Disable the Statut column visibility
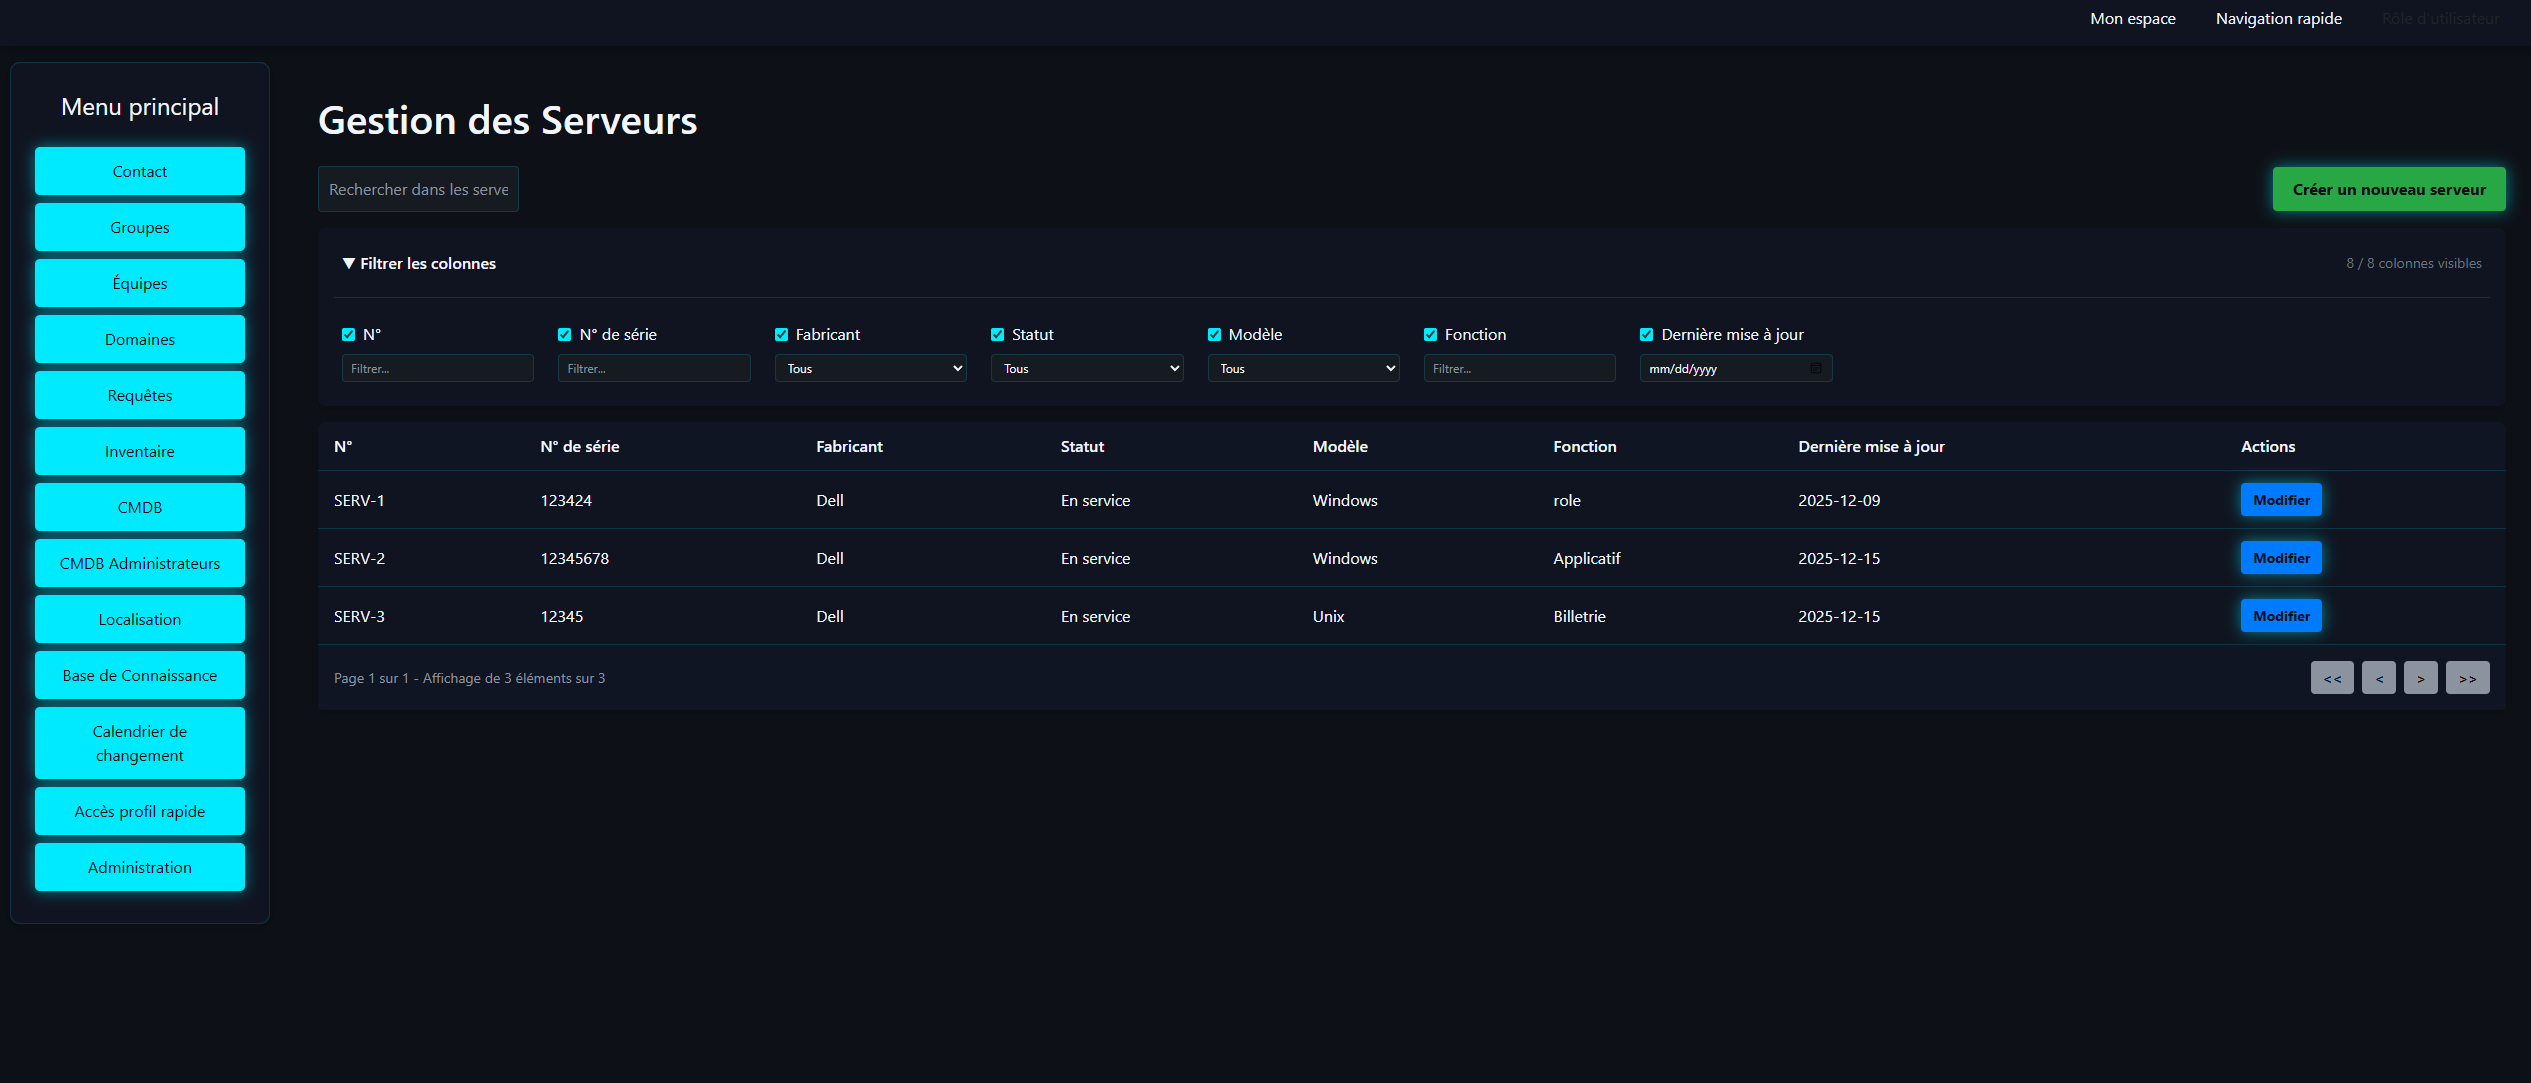This screenshot has width=2531, height=1083. [997, 334]
